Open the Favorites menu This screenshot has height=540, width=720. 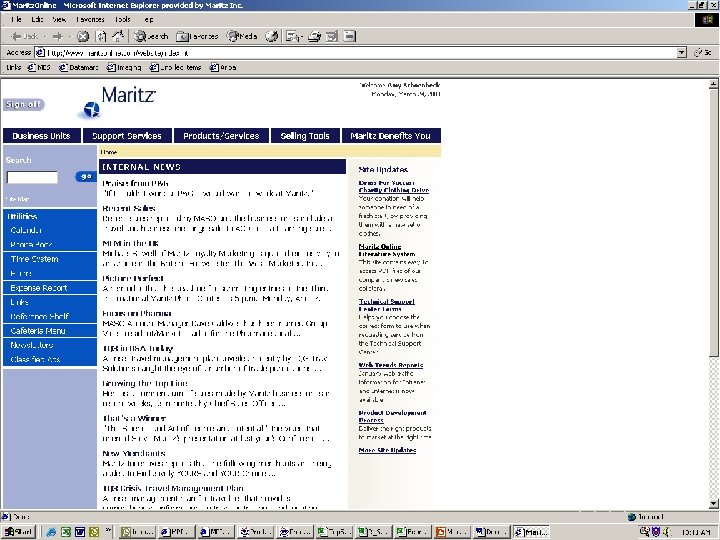tap(90, 19)
